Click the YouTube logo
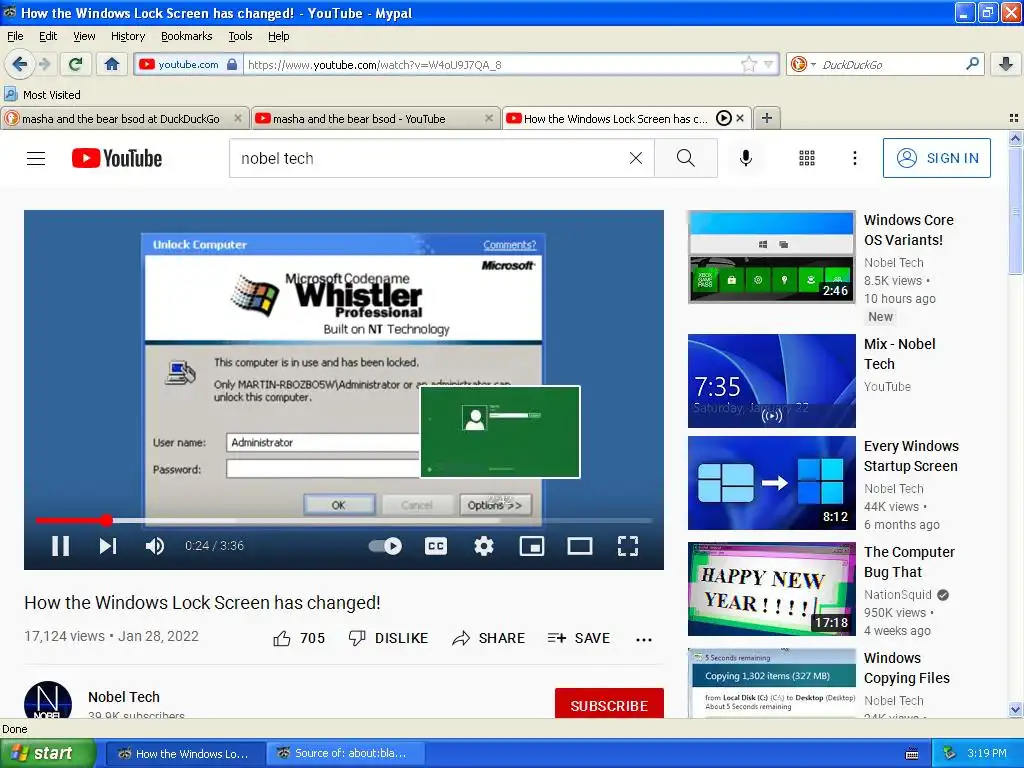 pyautogui.click(x=117, y=158)
